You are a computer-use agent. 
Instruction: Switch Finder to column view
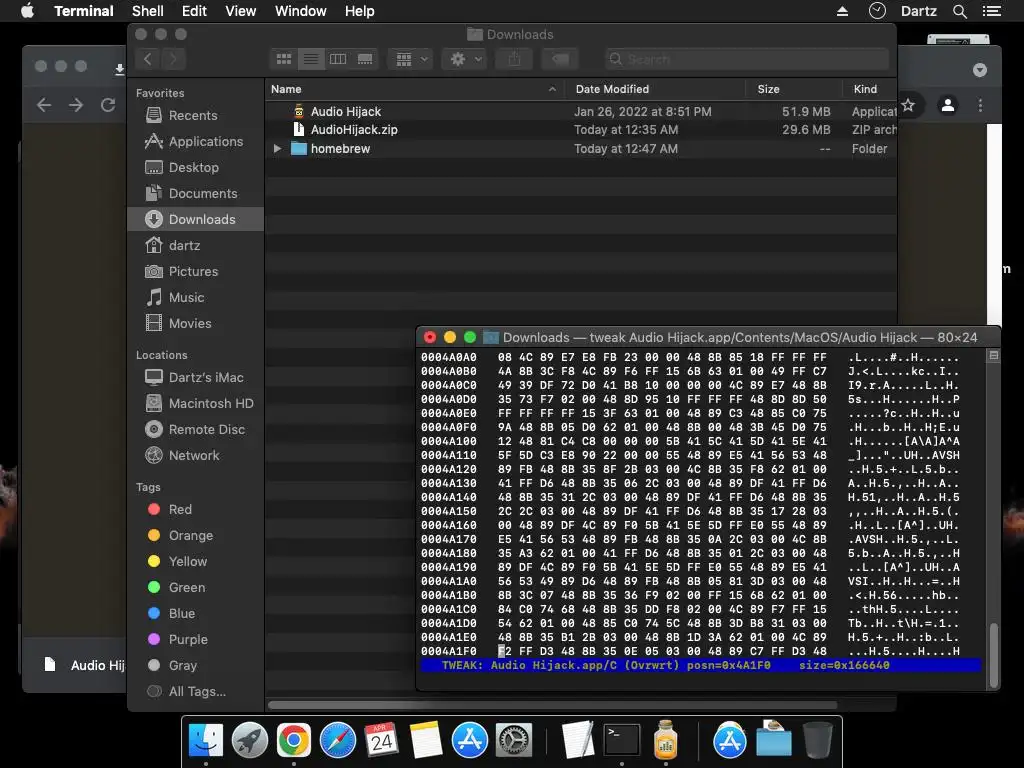pyautogui.click(x=338, y=59)
